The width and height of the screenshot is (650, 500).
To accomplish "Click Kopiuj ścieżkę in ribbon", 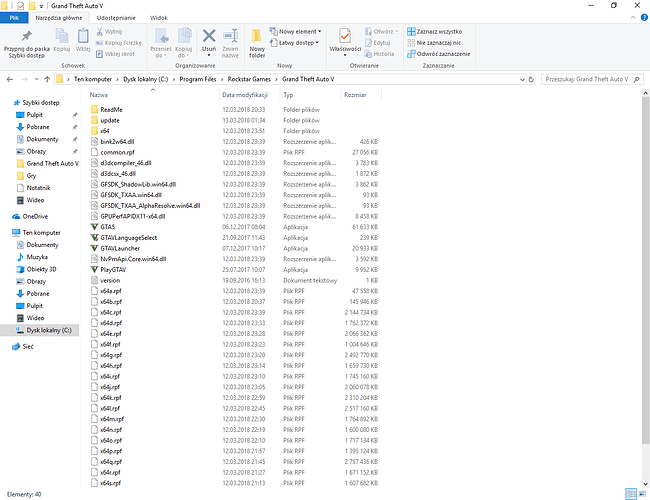I will coord(119,43).
